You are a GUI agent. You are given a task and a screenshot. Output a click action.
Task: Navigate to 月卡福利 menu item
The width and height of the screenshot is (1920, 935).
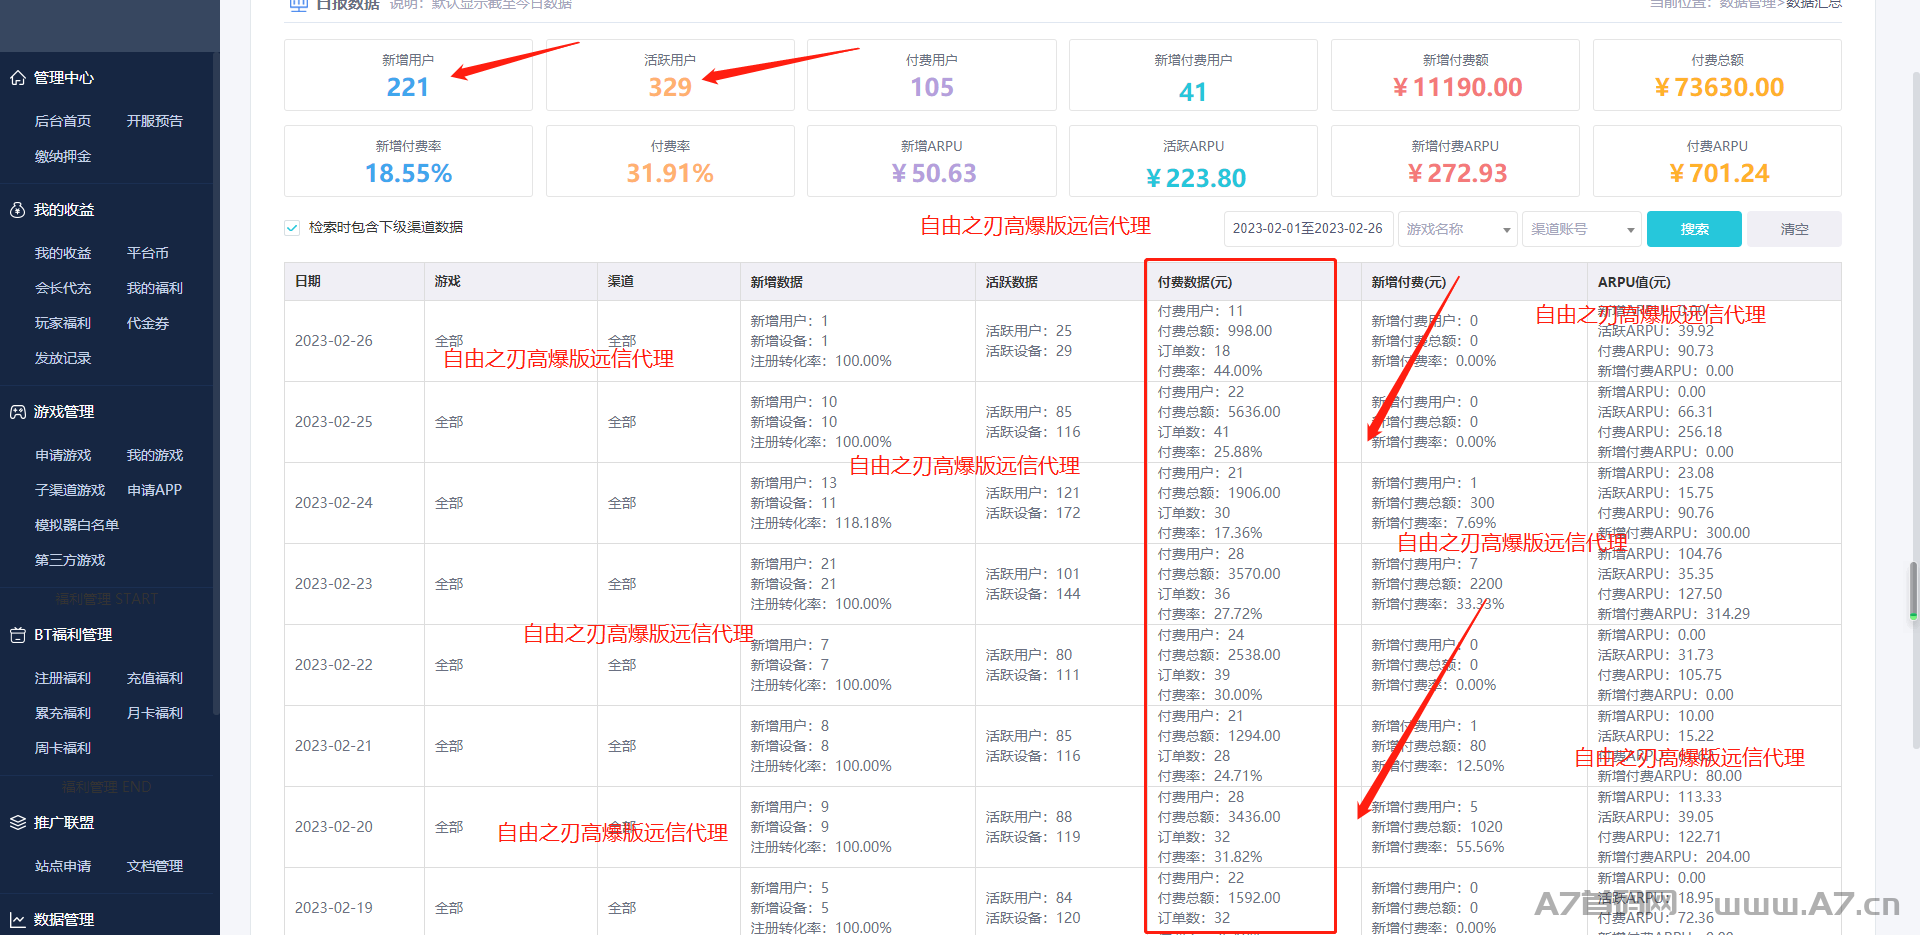[155, 713]
